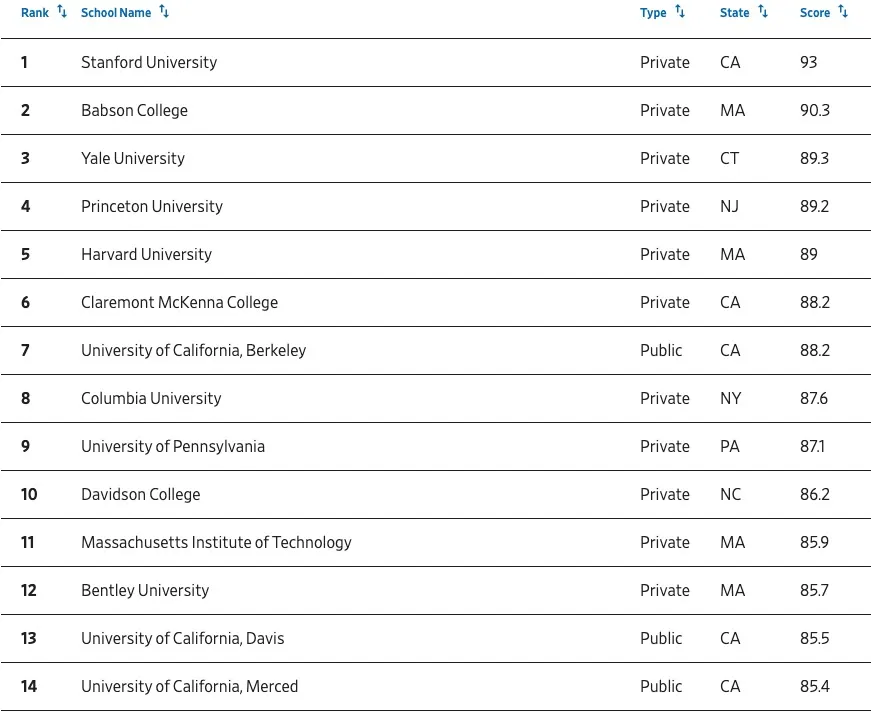
Task: Click the Type column header text
Action: 653,13
